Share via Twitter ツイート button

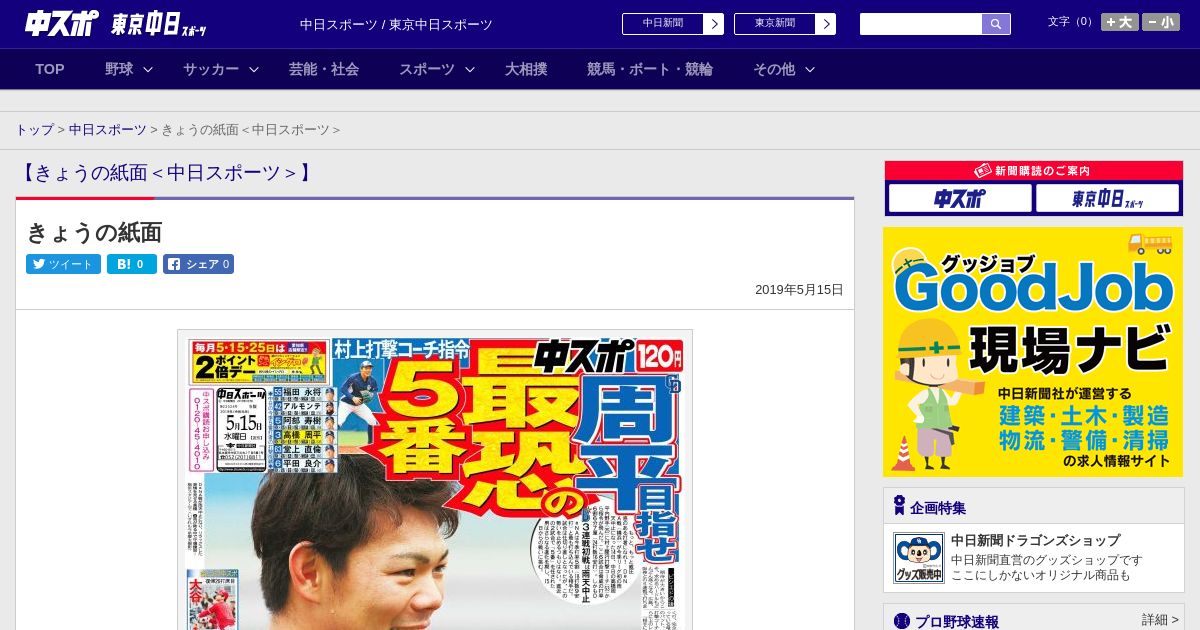(x=63, y=264)
